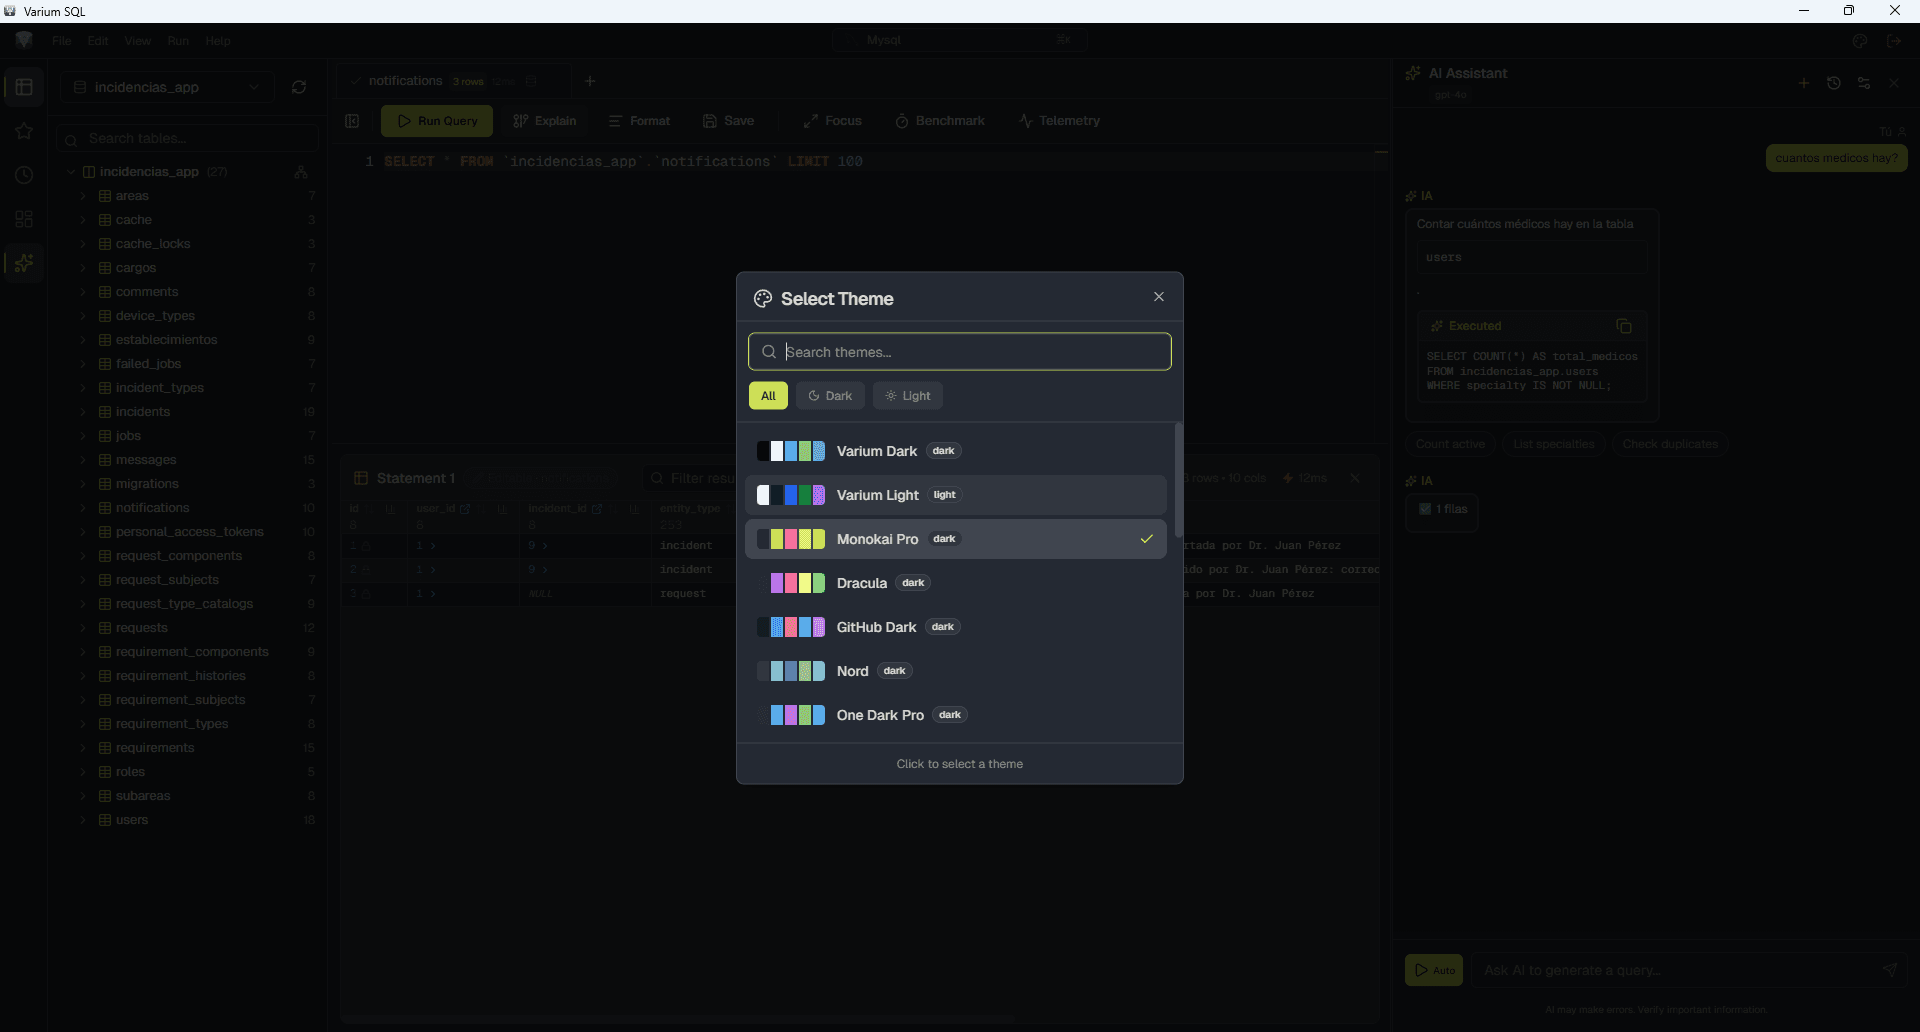
Task: Open the favorites star panel in sidebar
Action: click(24, 131)
